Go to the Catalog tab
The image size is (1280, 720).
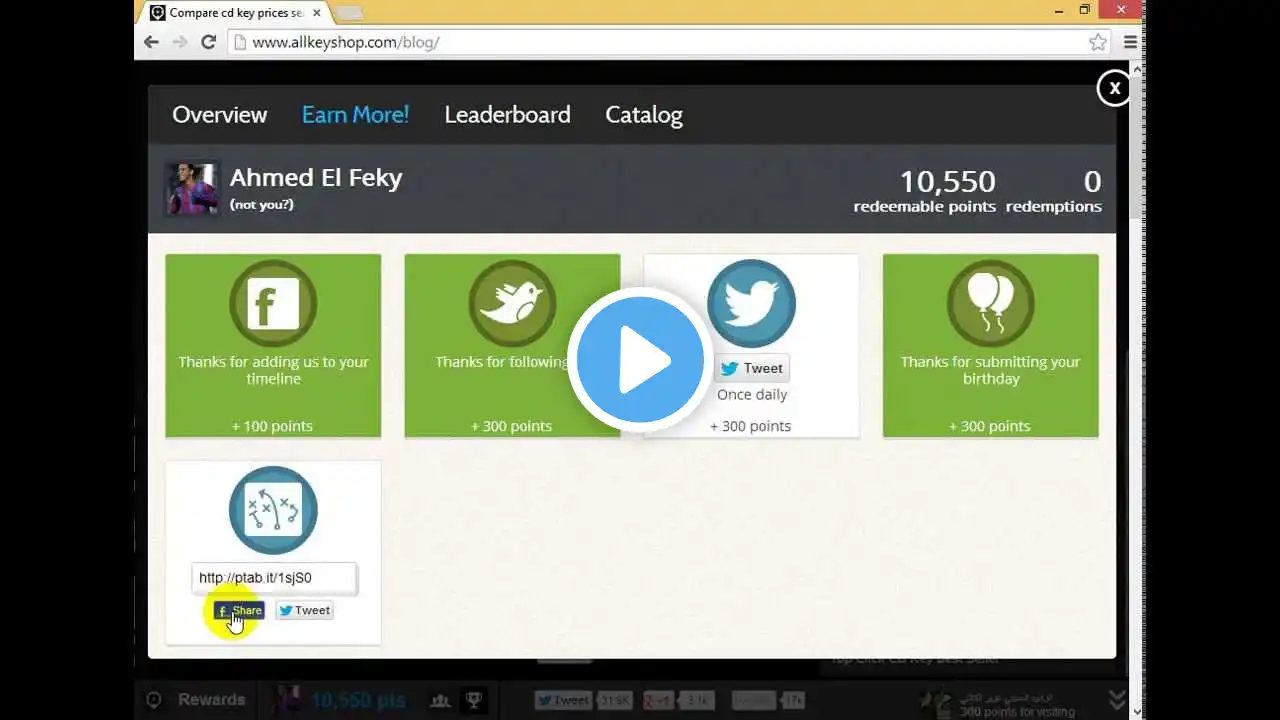644,115
